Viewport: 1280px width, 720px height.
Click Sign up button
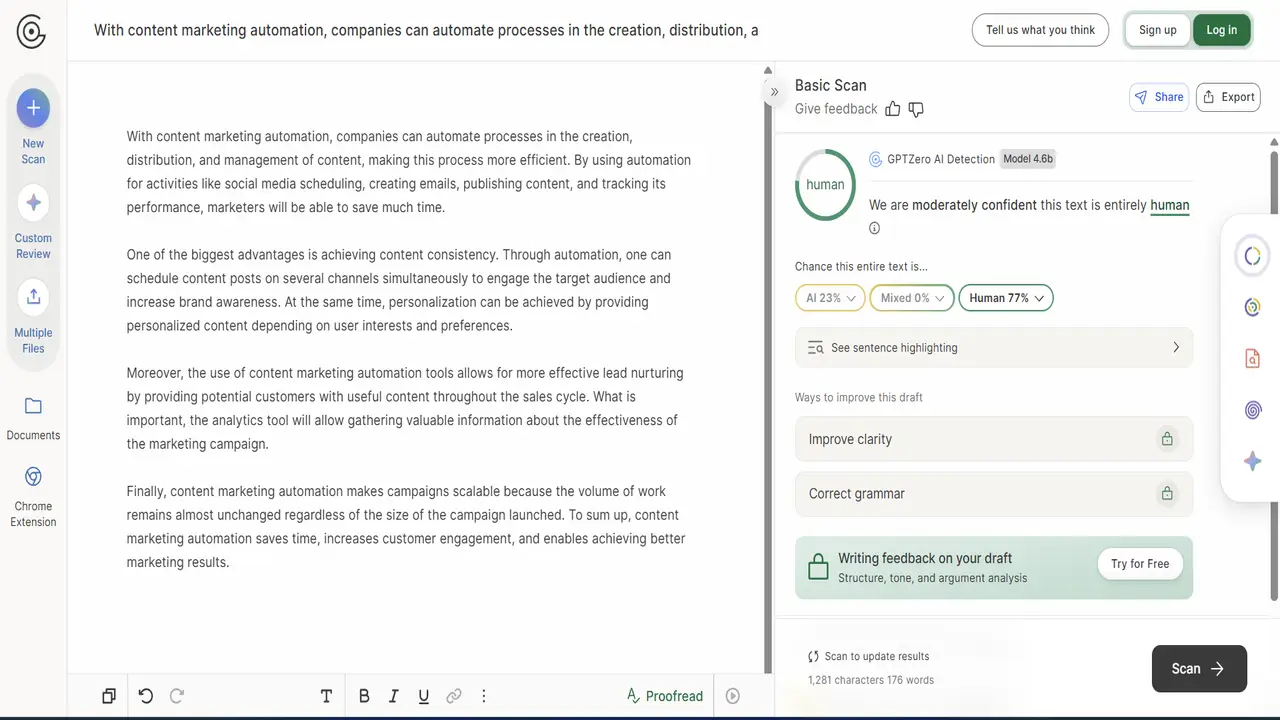click(x=1157, y=30)
